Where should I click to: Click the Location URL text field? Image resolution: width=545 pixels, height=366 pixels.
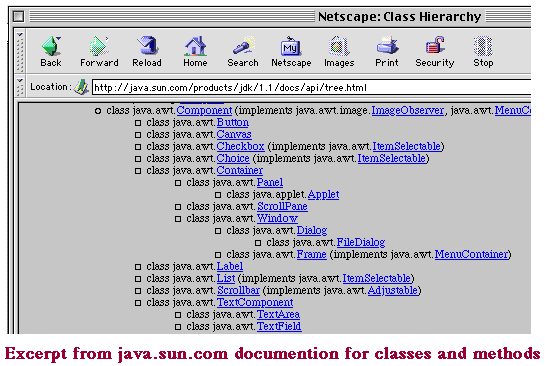click(x=311, y=87)
